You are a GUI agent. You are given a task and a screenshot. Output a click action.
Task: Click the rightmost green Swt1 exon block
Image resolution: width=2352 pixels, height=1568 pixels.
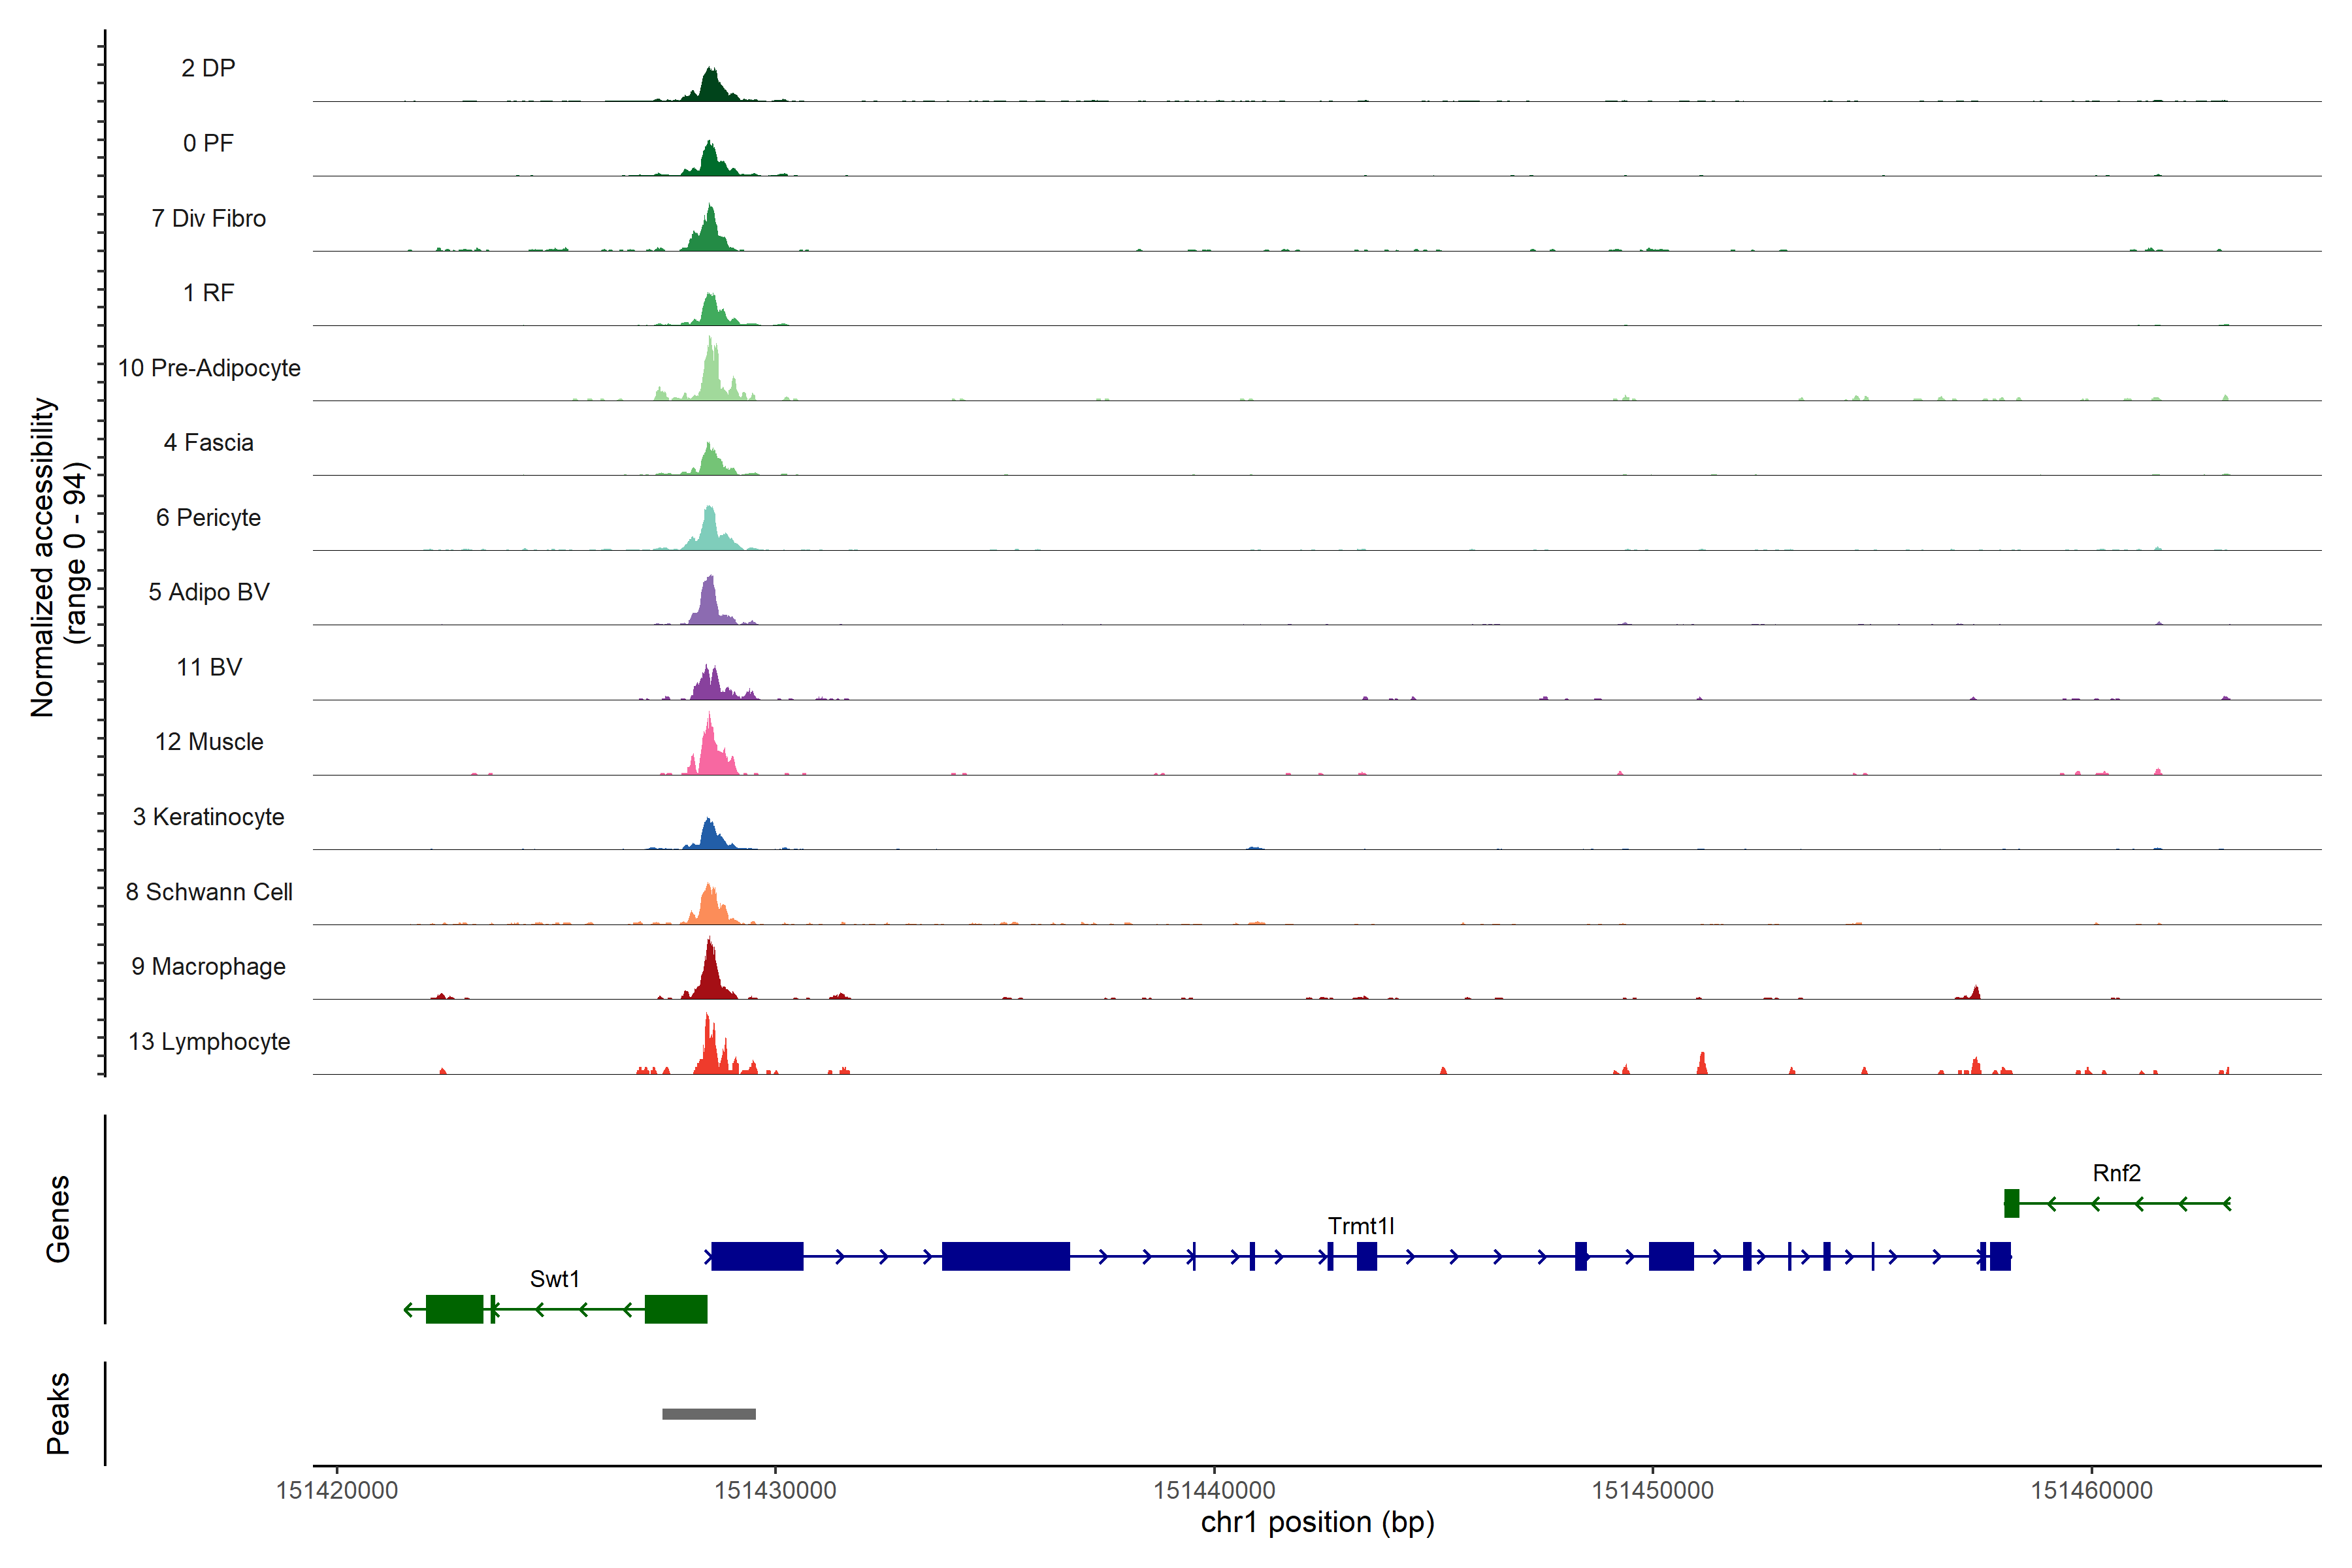pos(676,1309)
